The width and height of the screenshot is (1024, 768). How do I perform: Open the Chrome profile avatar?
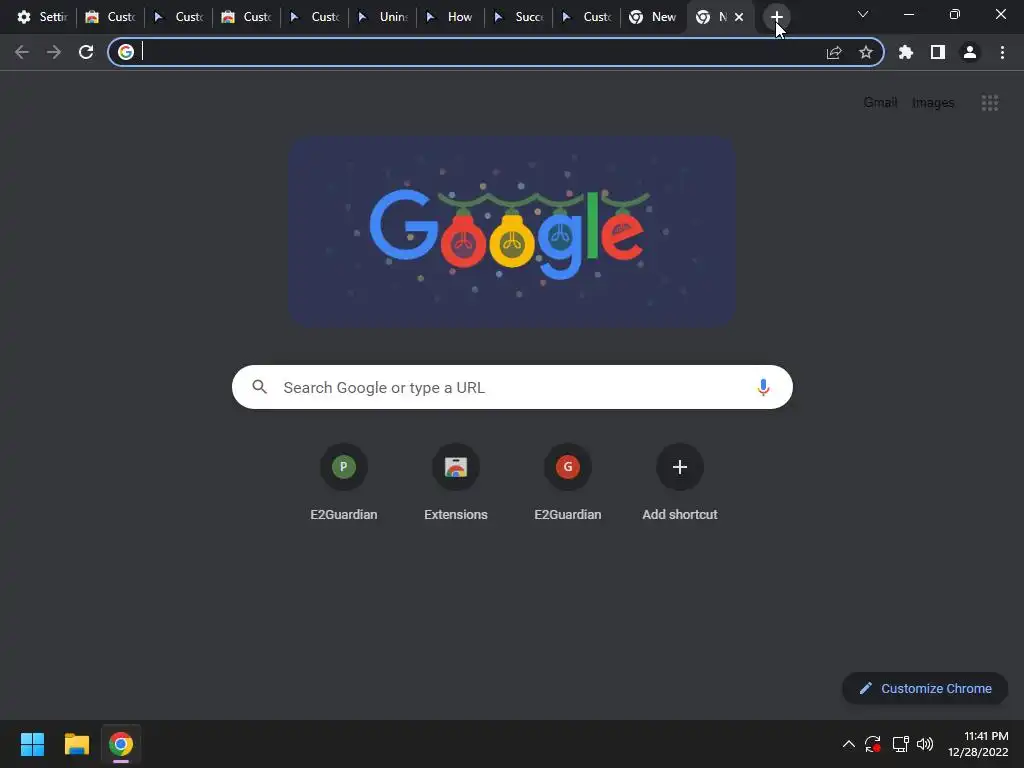(x=970, y=52)
